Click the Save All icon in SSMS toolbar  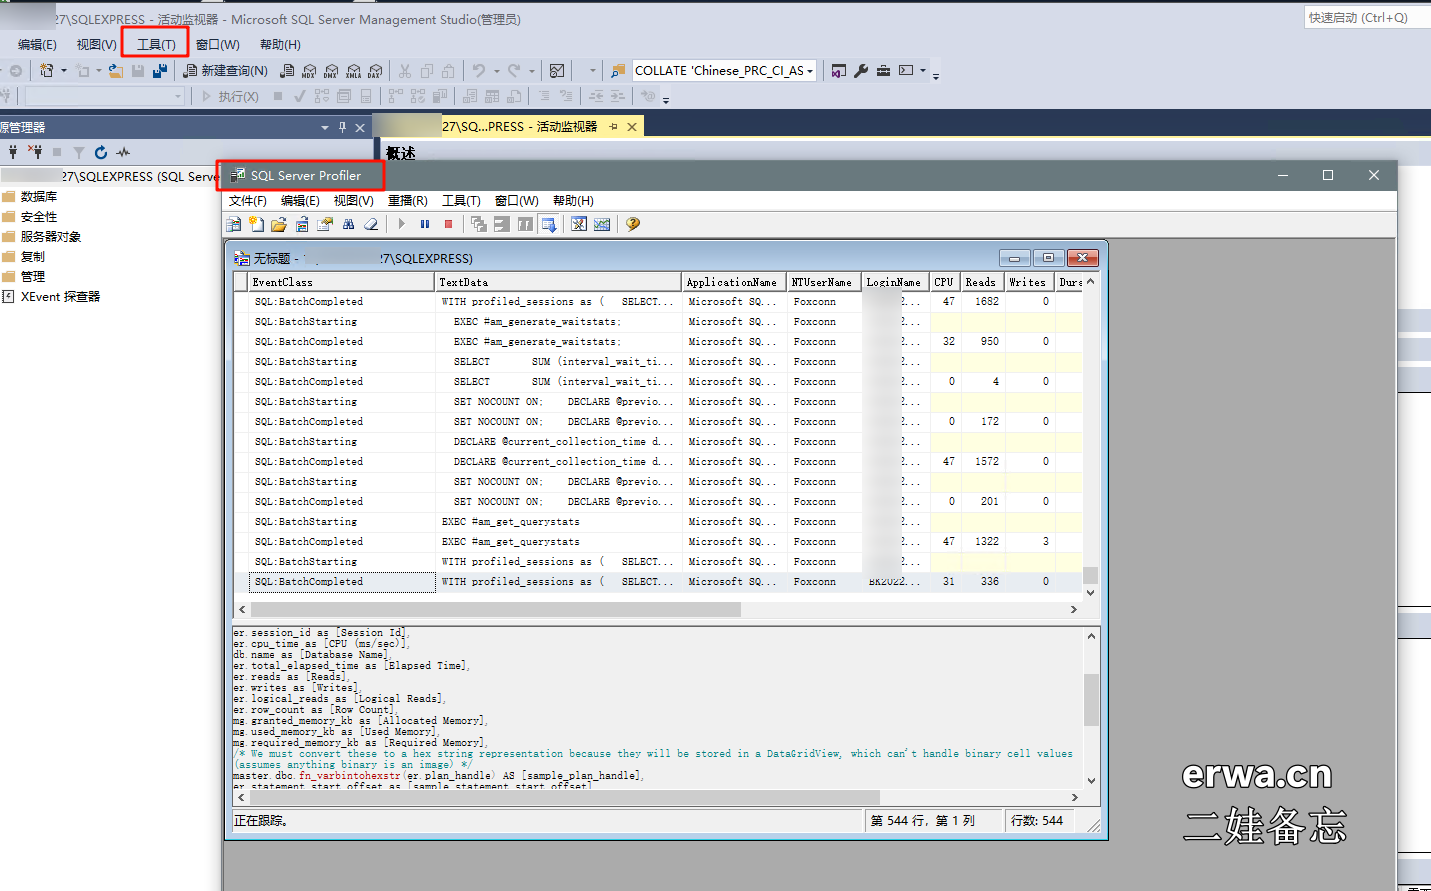coord(160,71)
